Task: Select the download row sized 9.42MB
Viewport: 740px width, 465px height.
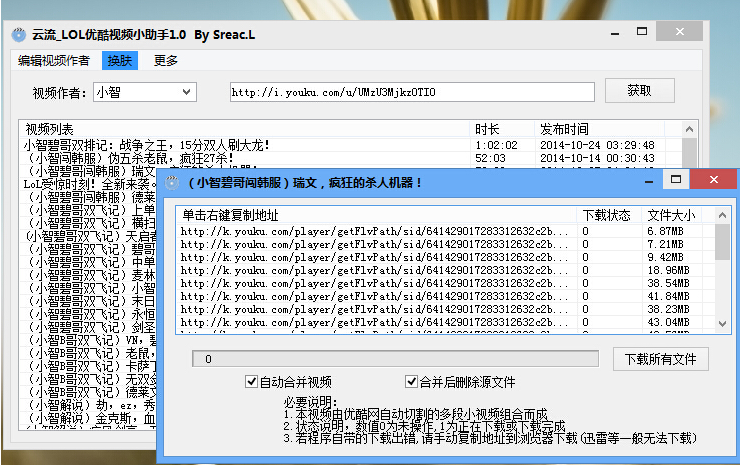Action: click(446, 257)
